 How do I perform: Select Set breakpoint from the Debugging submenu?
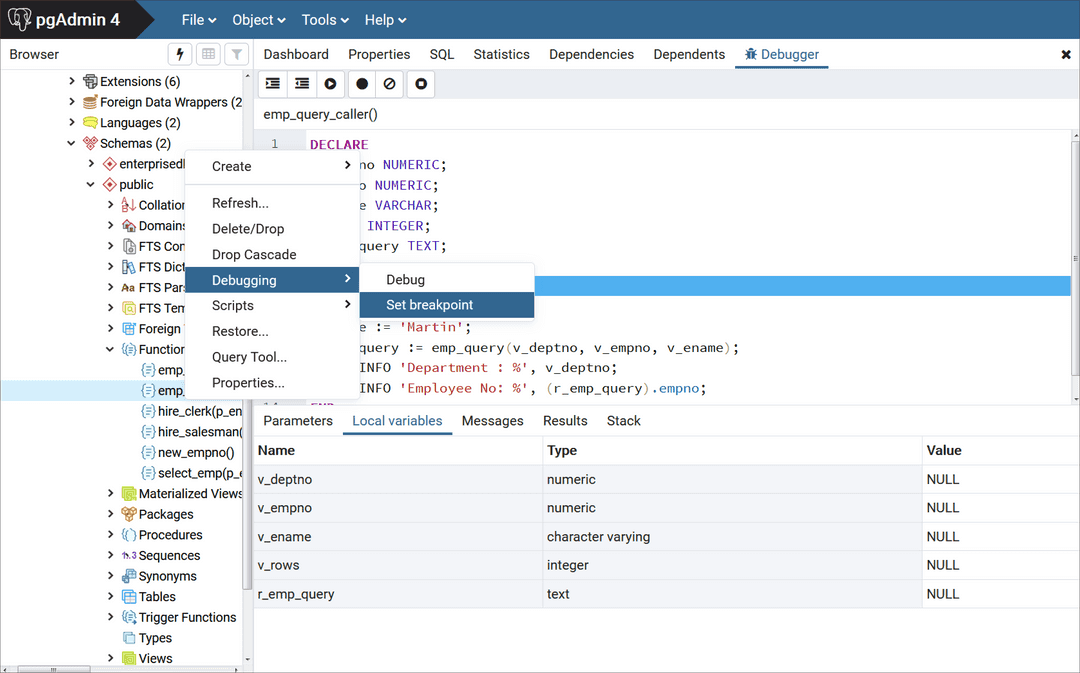tap(429, 305)
